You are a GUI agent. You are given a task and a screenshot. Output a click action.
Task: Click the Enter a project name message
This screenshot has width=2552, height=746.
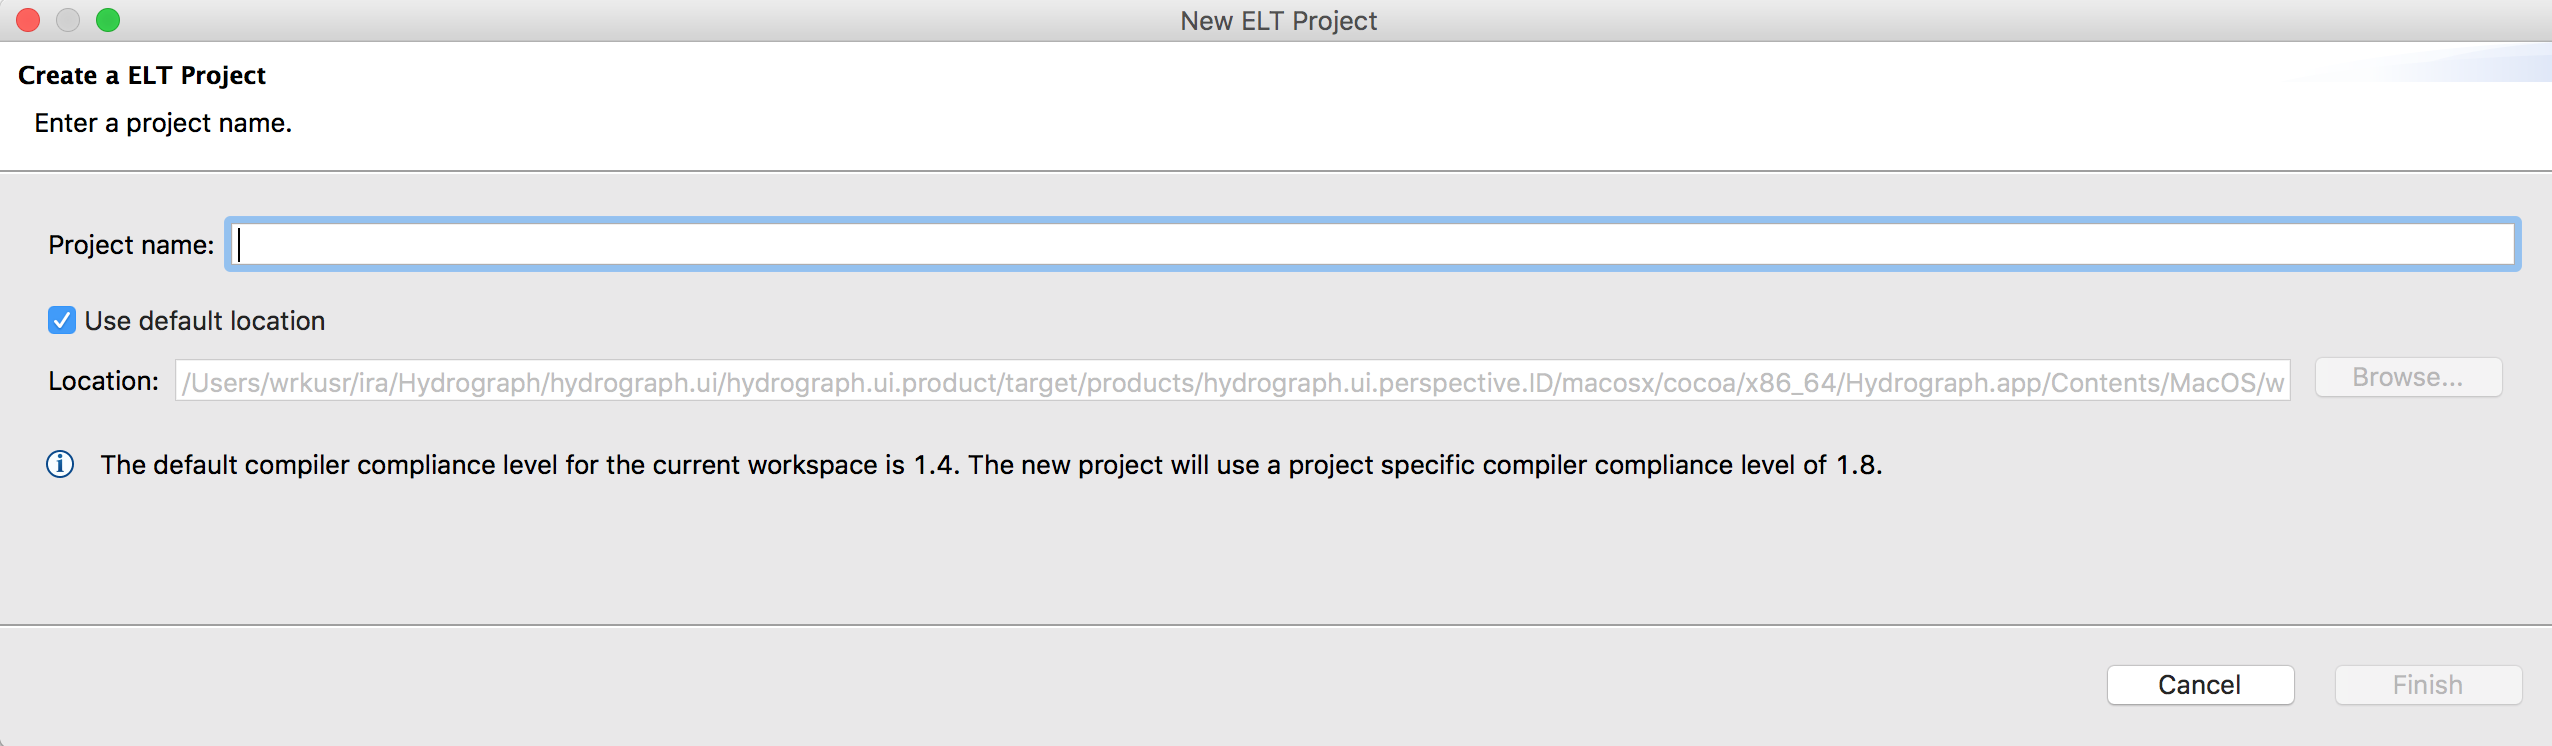pyautogui.click(x=163, y=123)
